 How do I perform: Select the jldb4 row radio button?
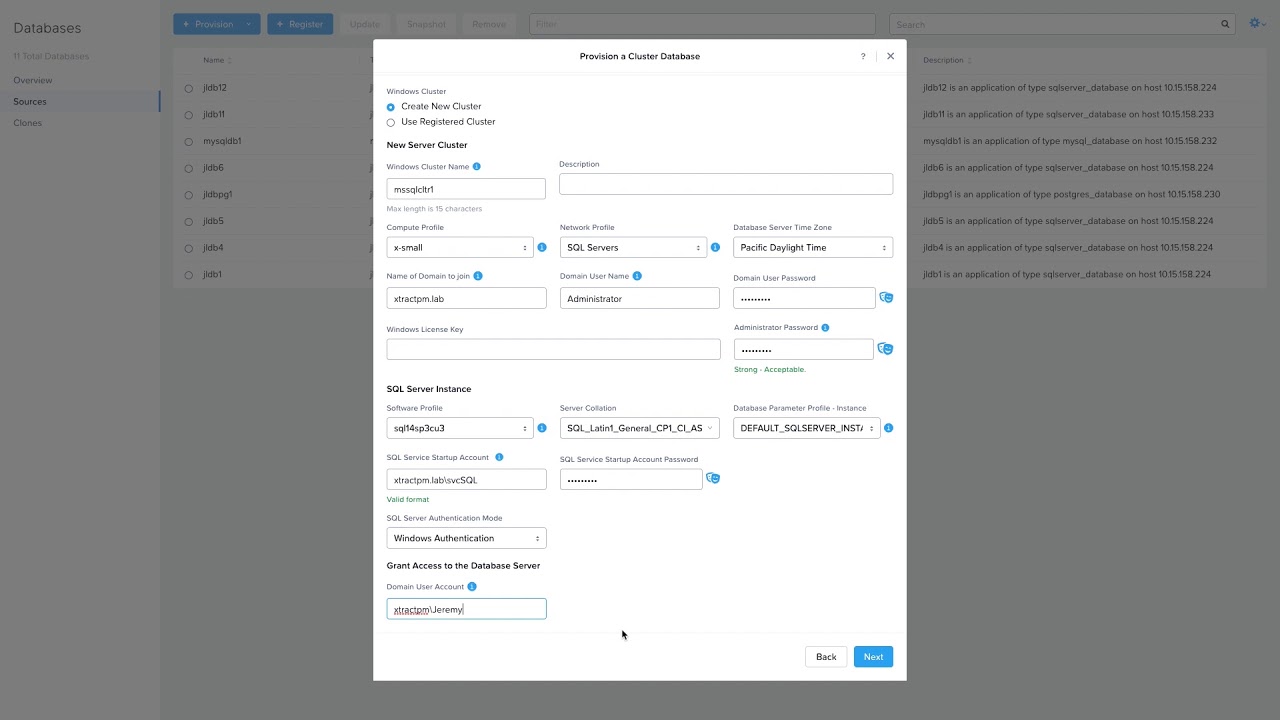pyautogui.click(x=188, y=248)
